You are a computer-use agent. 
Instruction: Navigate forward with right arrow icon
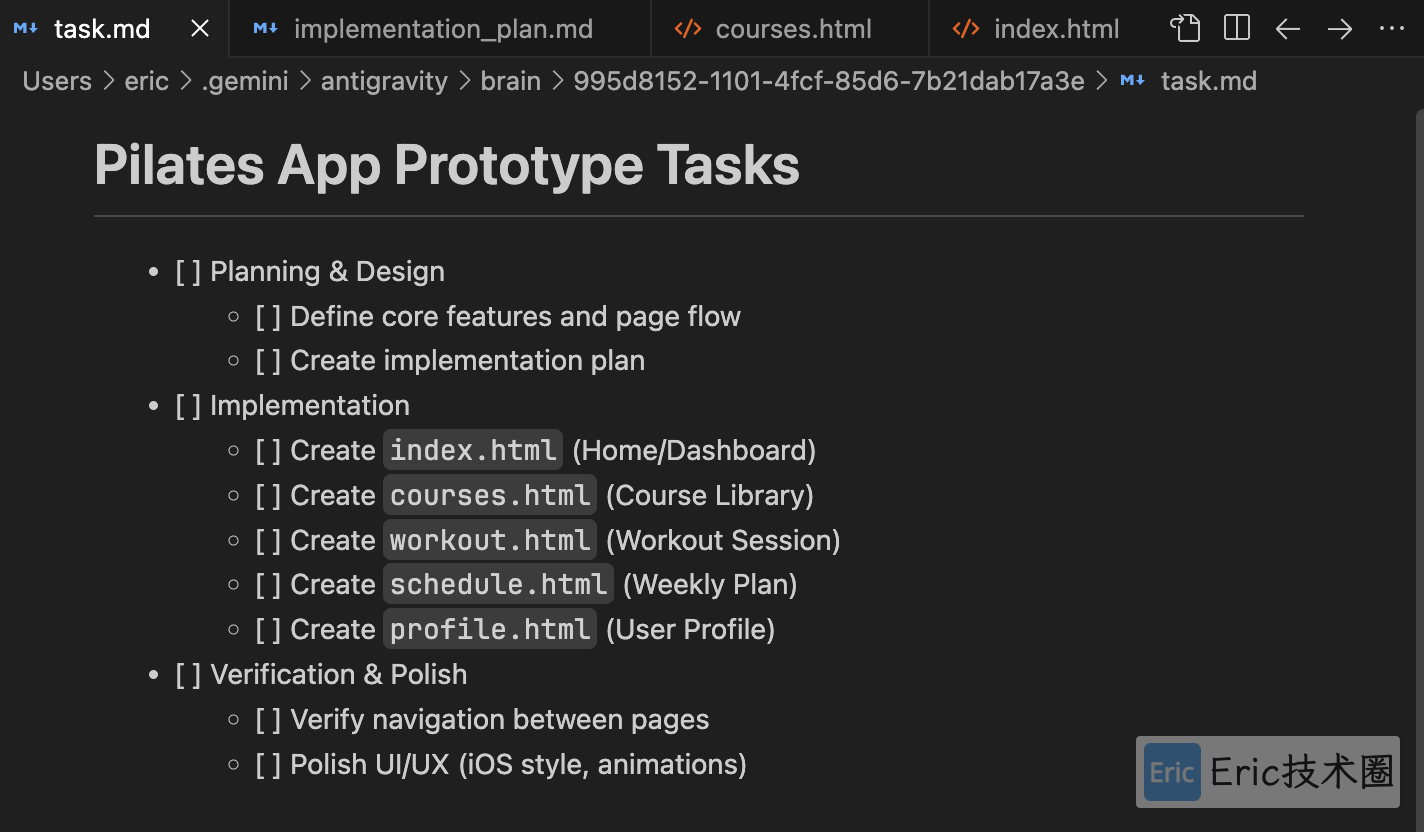[1340, 29]
